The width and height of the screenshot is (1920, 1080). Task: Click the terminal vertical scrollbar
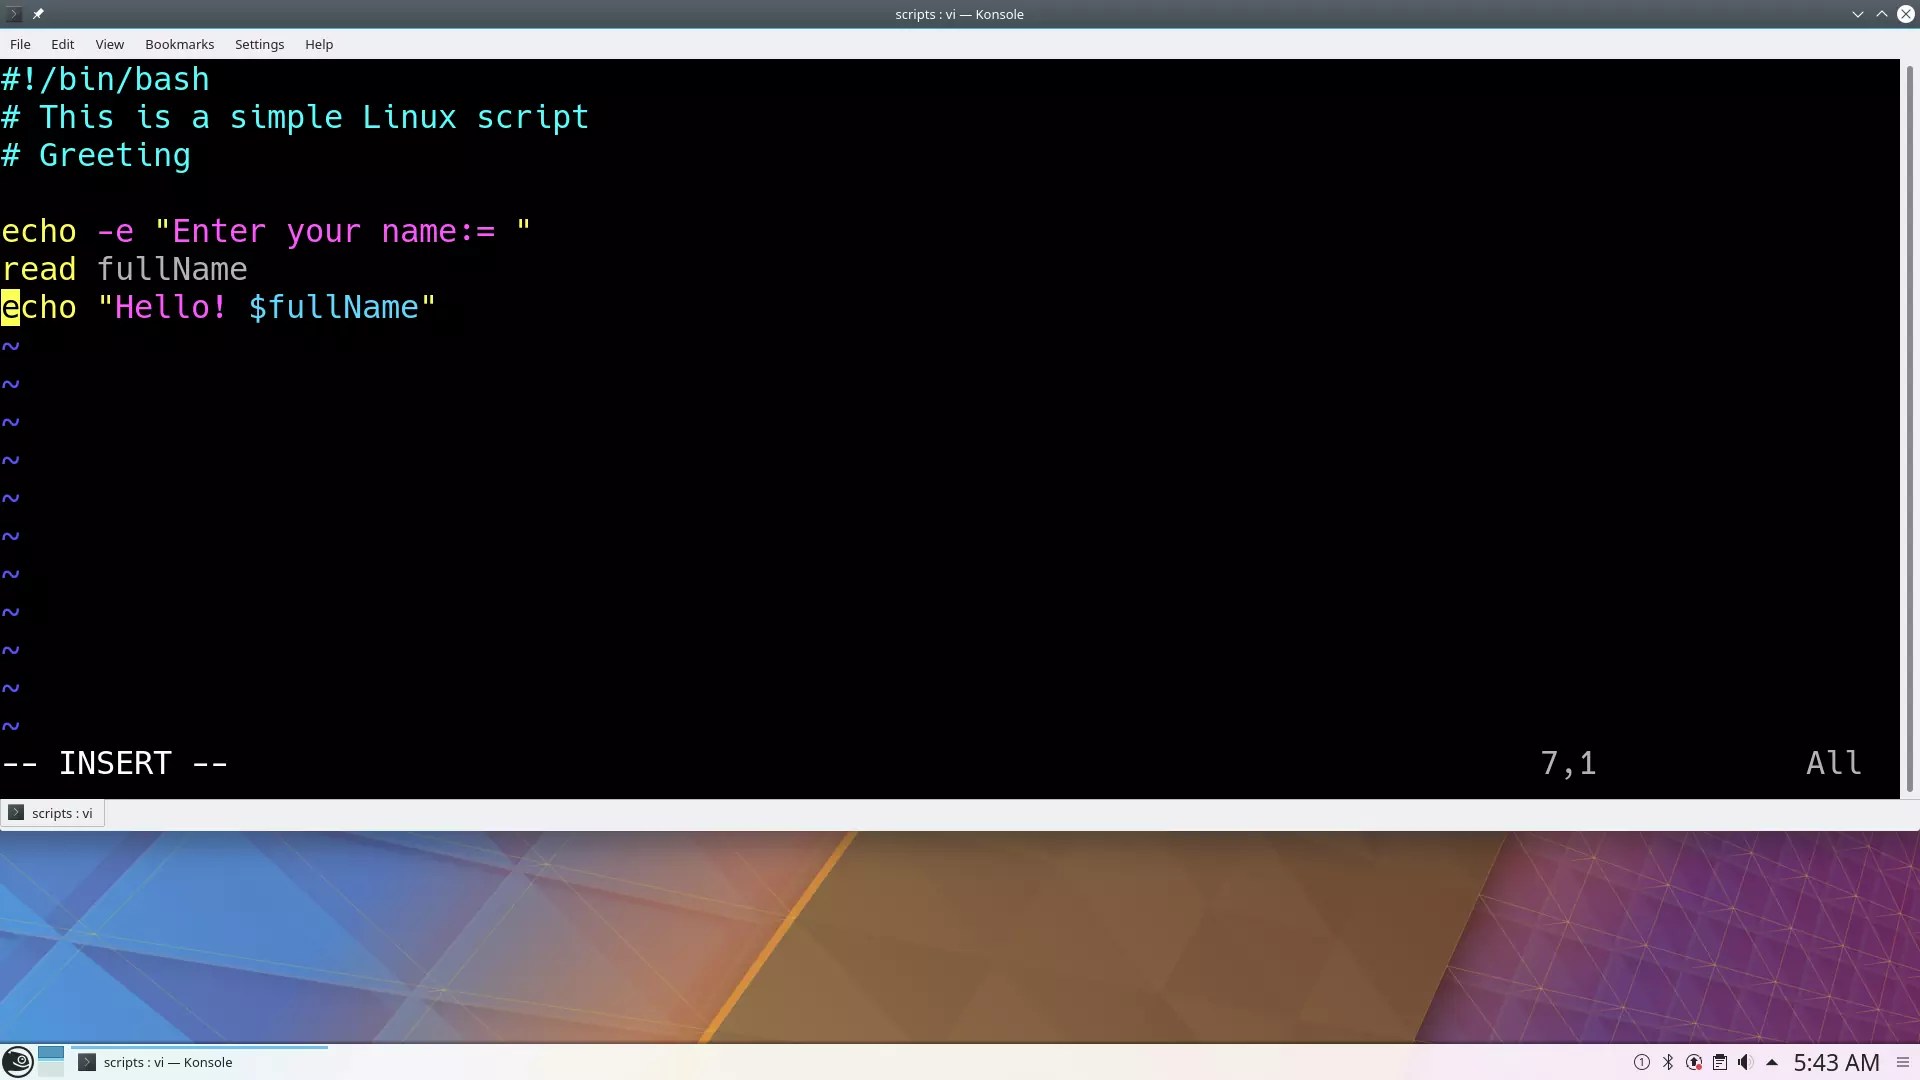coord(1909,430)
